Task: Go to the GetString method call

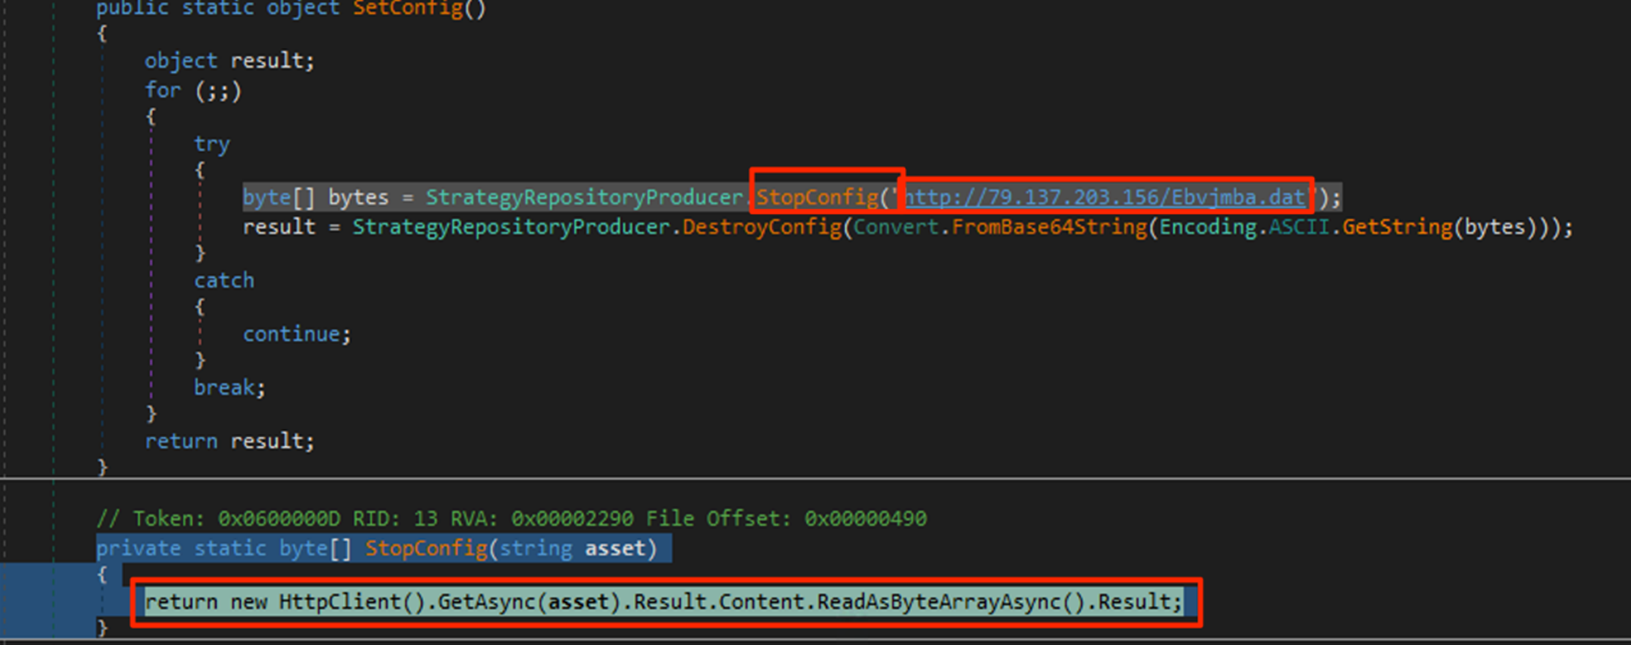Action: tap(1396, 228)
